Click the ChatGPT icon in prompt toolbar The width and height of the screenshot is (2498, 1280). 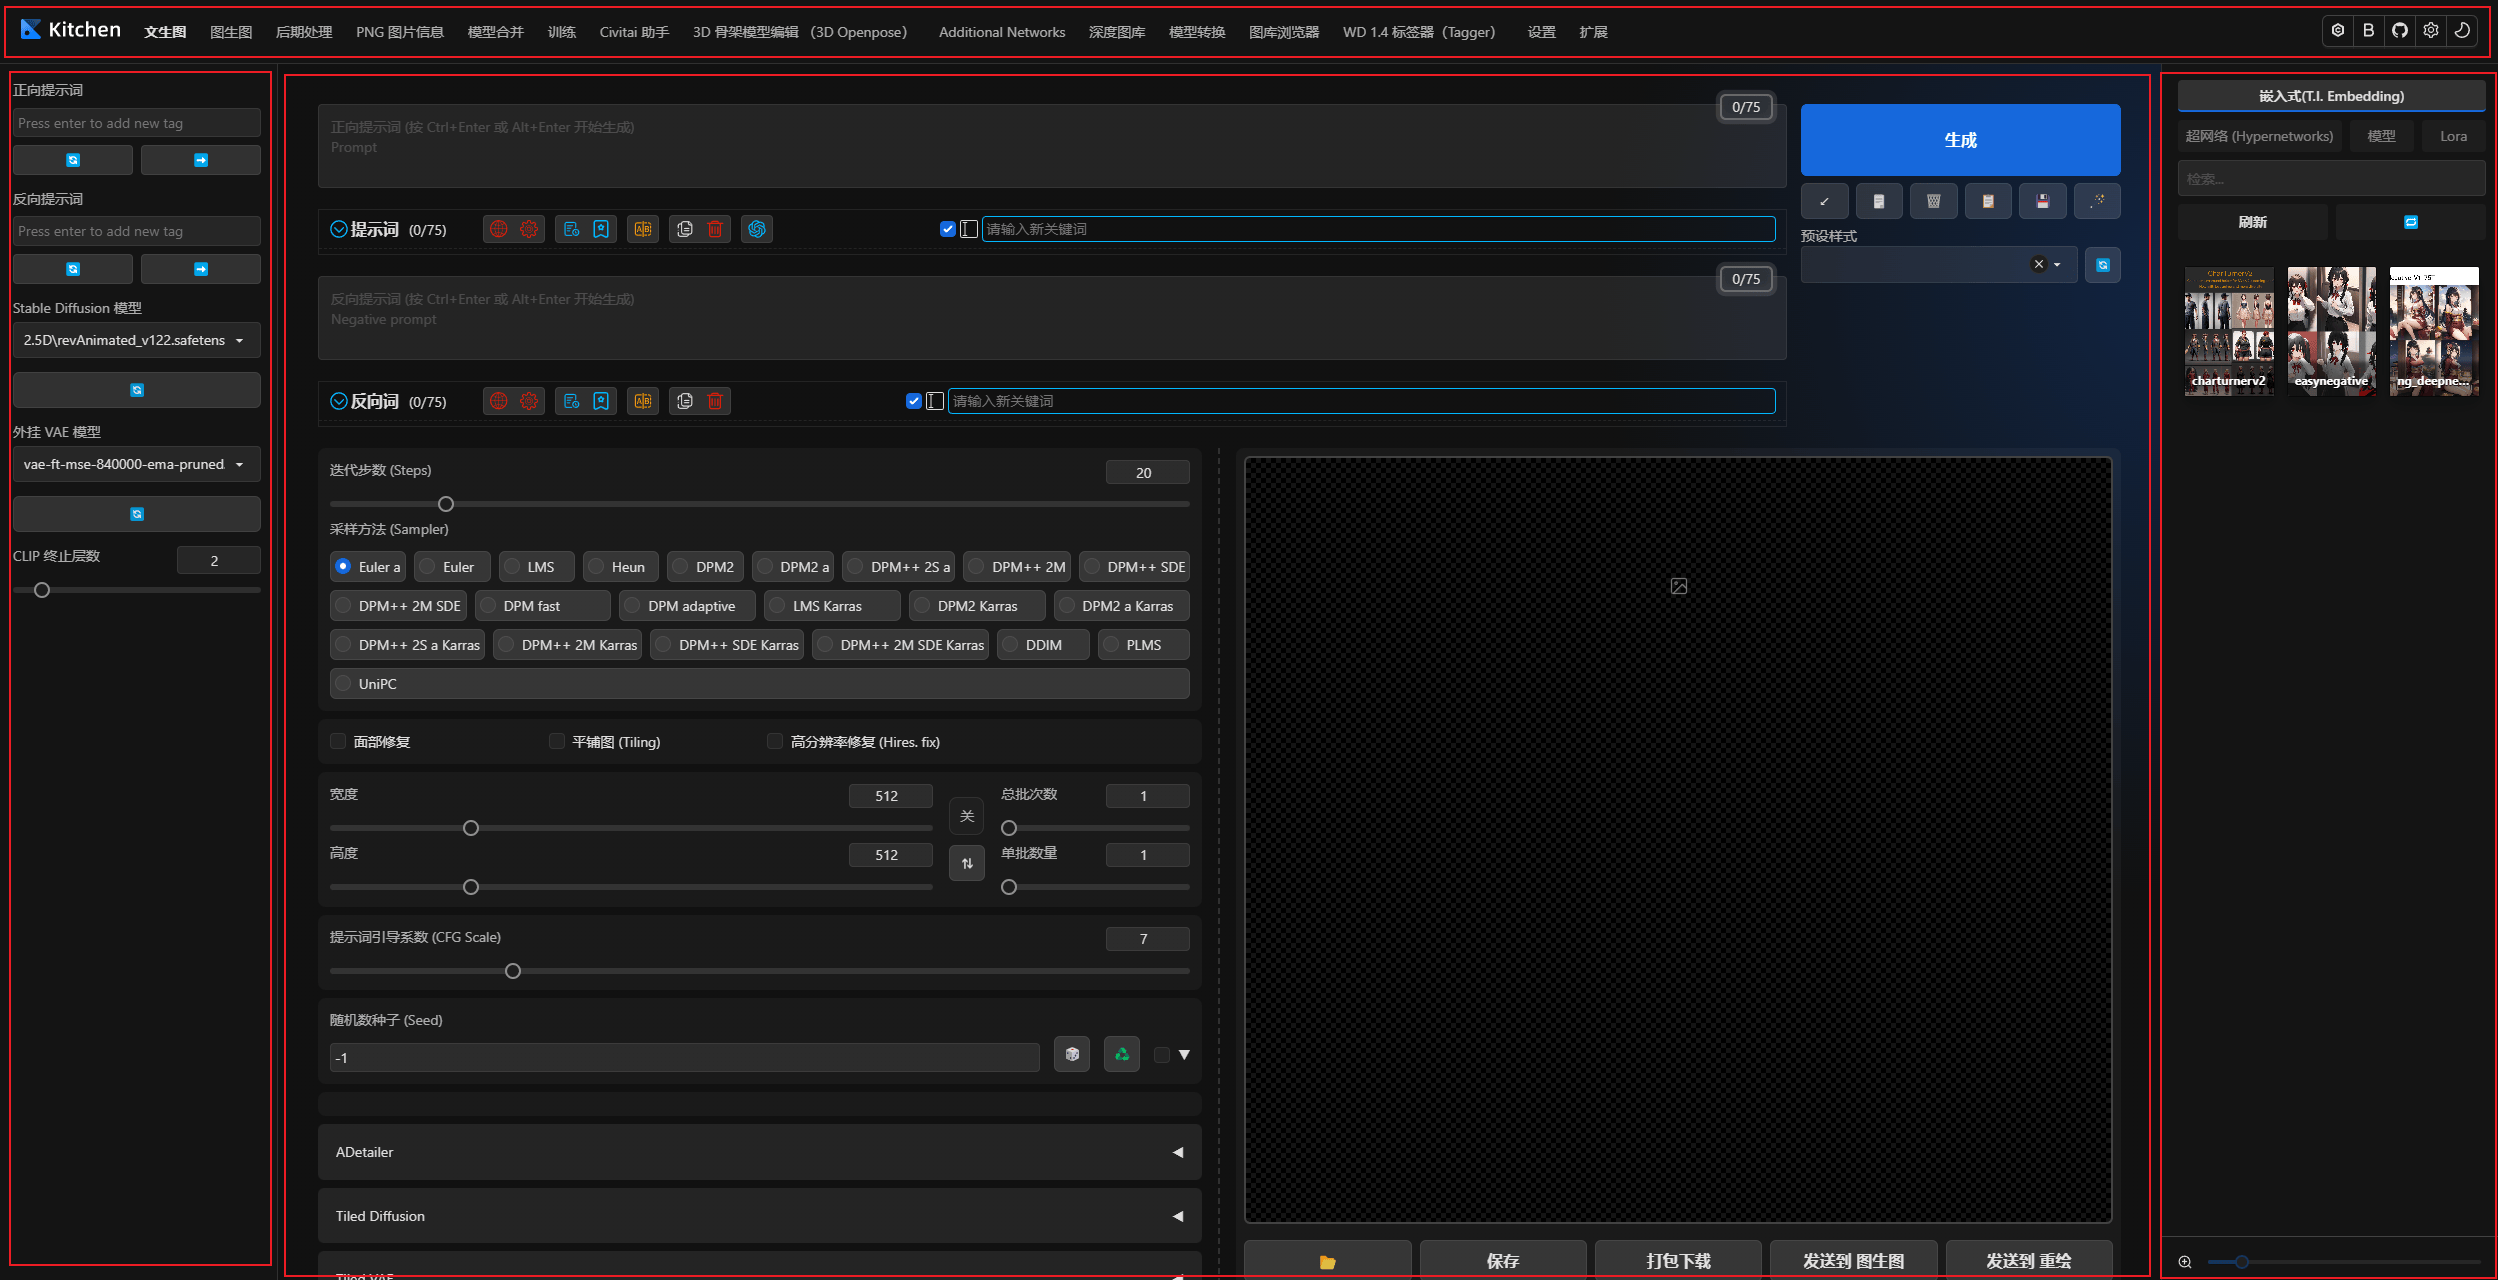757,229
